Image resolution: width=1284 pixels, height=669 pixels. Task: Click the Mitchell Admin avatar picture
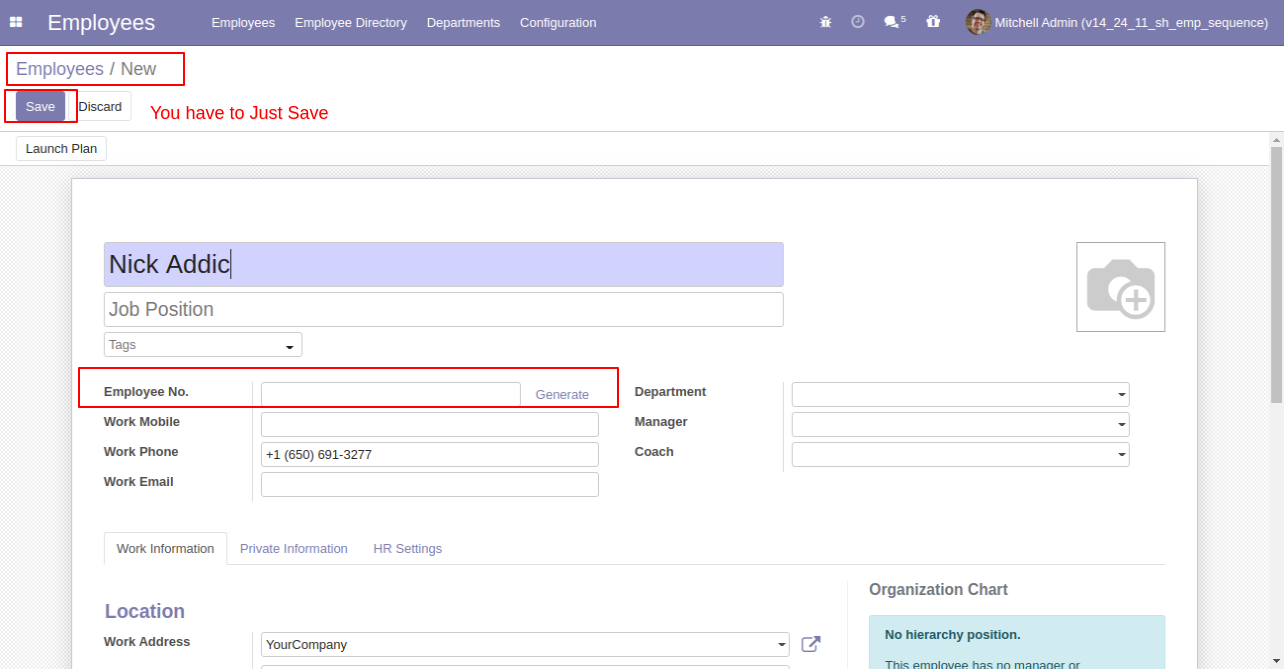[x=978, y=22]
